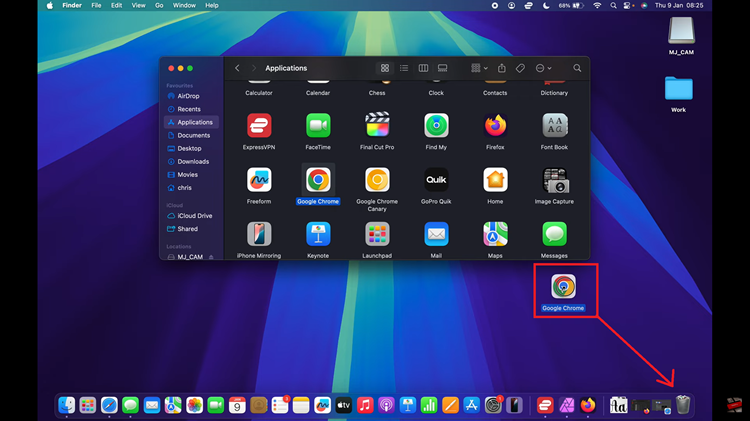Click the Finder window search button
Viewport: 750px width, 421px height.
[577, 68]
